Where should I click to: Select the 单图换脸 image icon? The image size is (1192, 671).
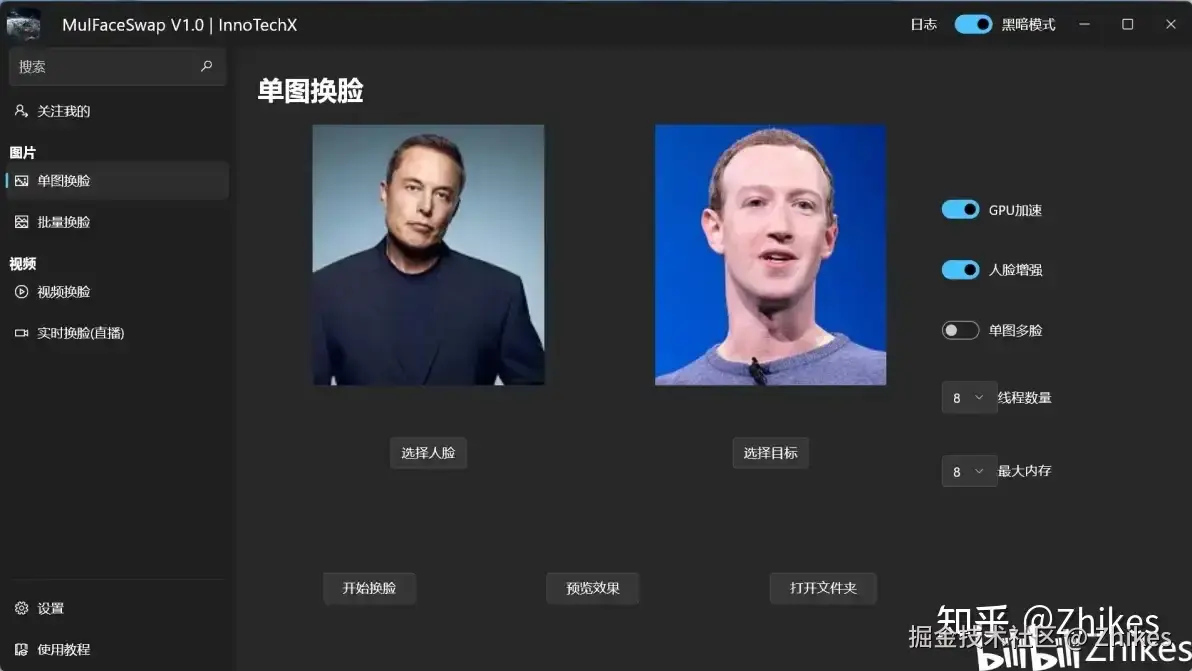click(x=21, y=181)
